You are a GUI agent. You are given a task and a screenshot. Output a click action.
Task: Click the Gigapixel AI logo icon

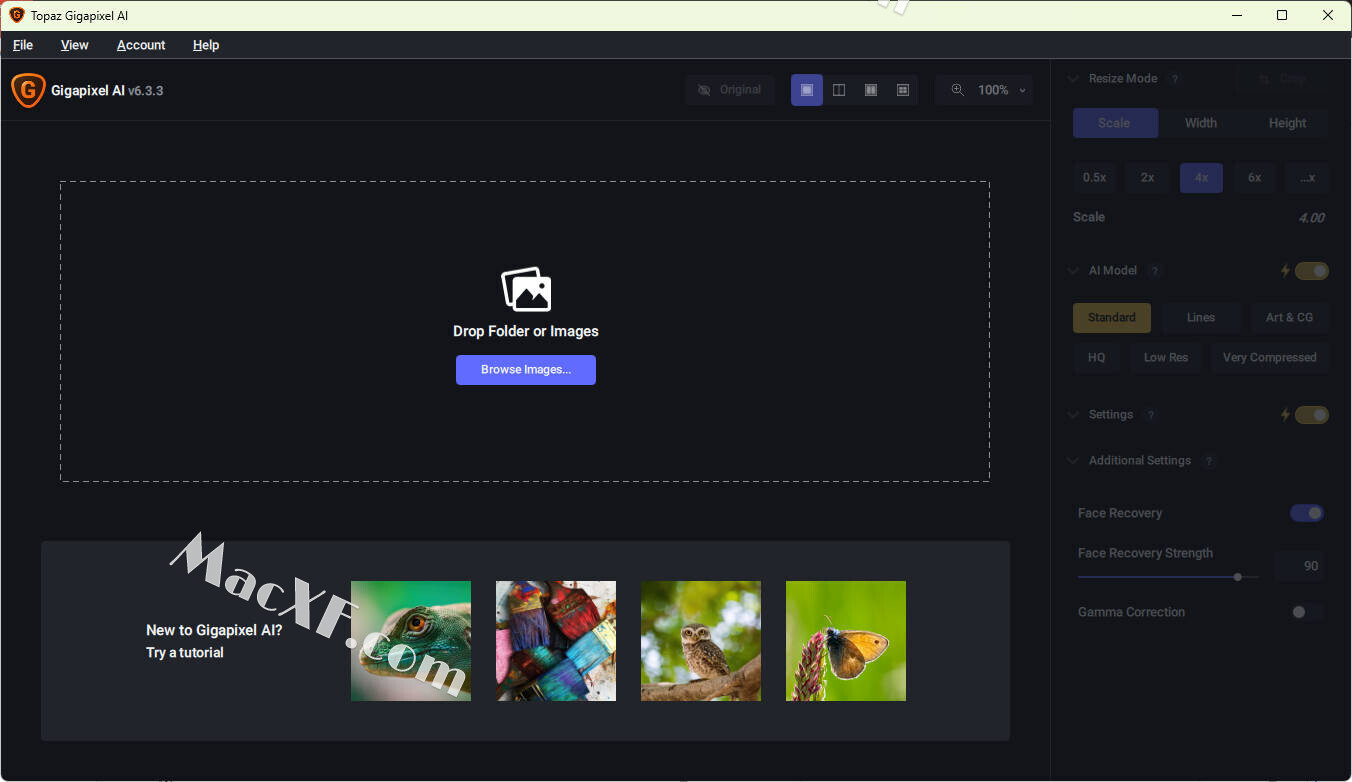point(28,90)
